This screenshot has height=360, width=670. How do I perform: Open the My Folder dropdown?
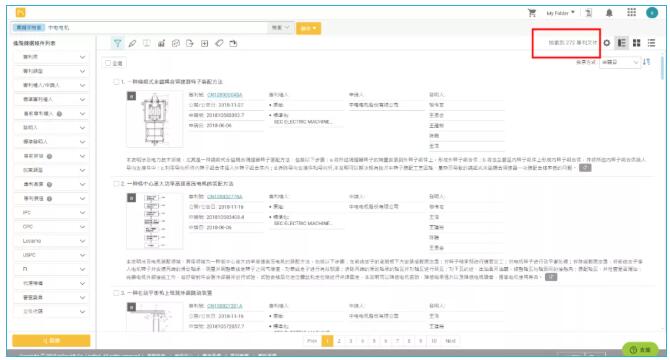click(560, 13)
